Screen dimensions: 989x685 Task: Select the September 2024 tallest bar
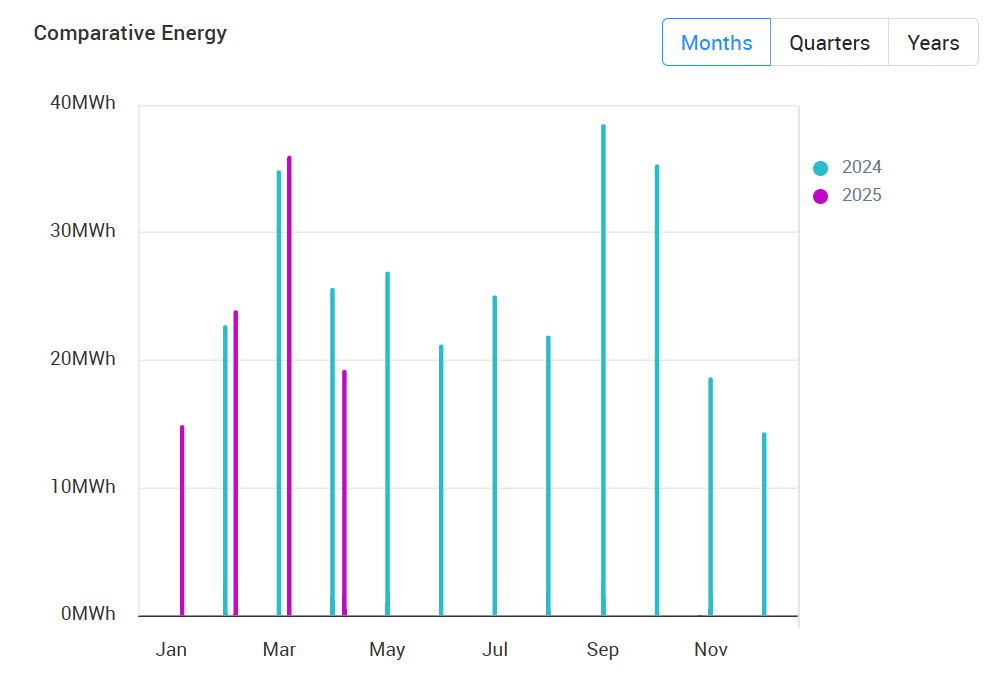pos(603,370)
